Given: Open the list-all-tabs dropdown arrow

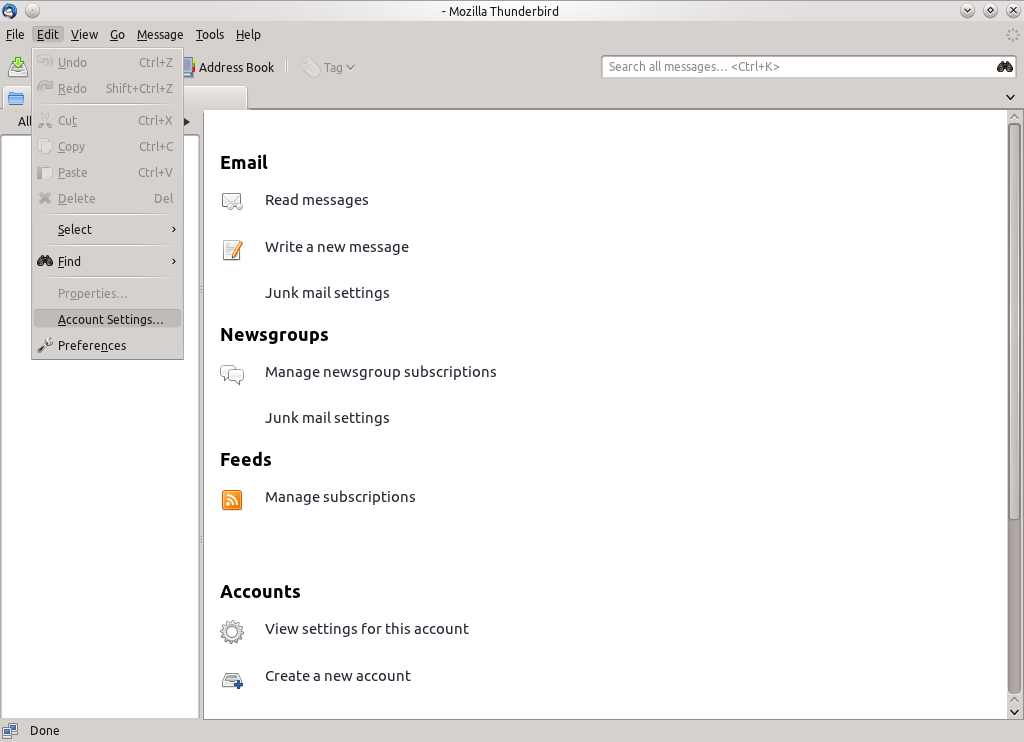Looking at the screenshot, I should pyautogui.click(x=1010, y=97).
